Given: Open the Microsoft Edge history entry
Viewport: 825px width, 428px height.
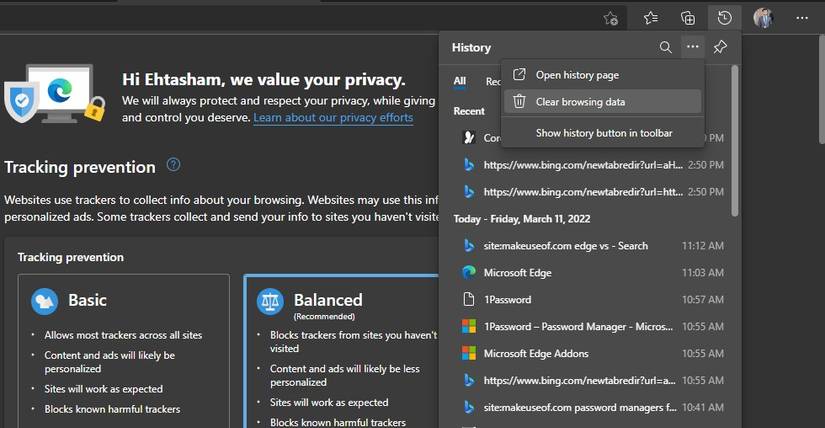Looking at the screenshot, I should (517, 272).
